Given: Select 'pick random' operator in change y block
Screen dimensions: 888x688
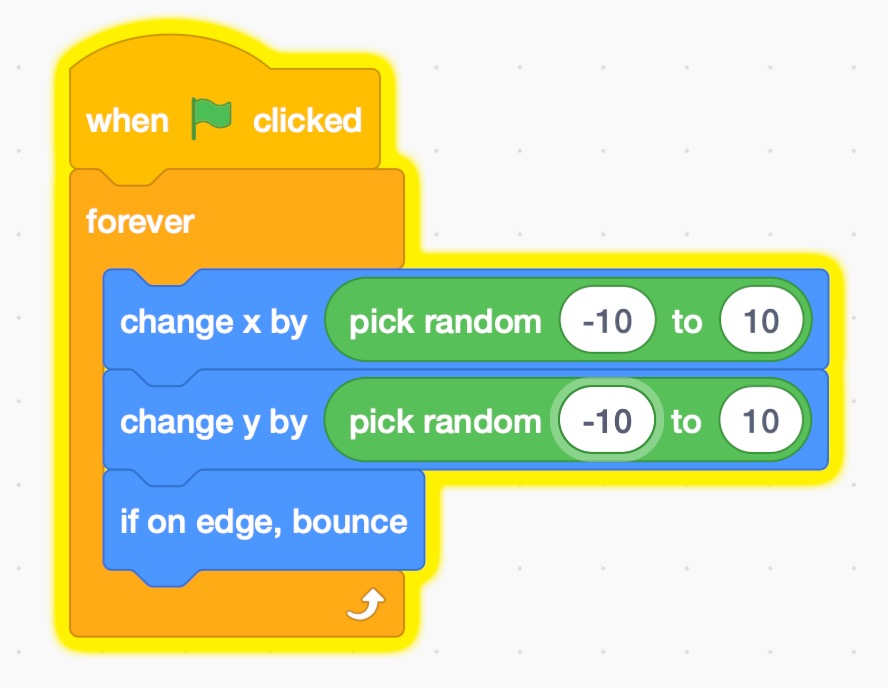Looking at the screenshot, I should [x=444, y=422].
